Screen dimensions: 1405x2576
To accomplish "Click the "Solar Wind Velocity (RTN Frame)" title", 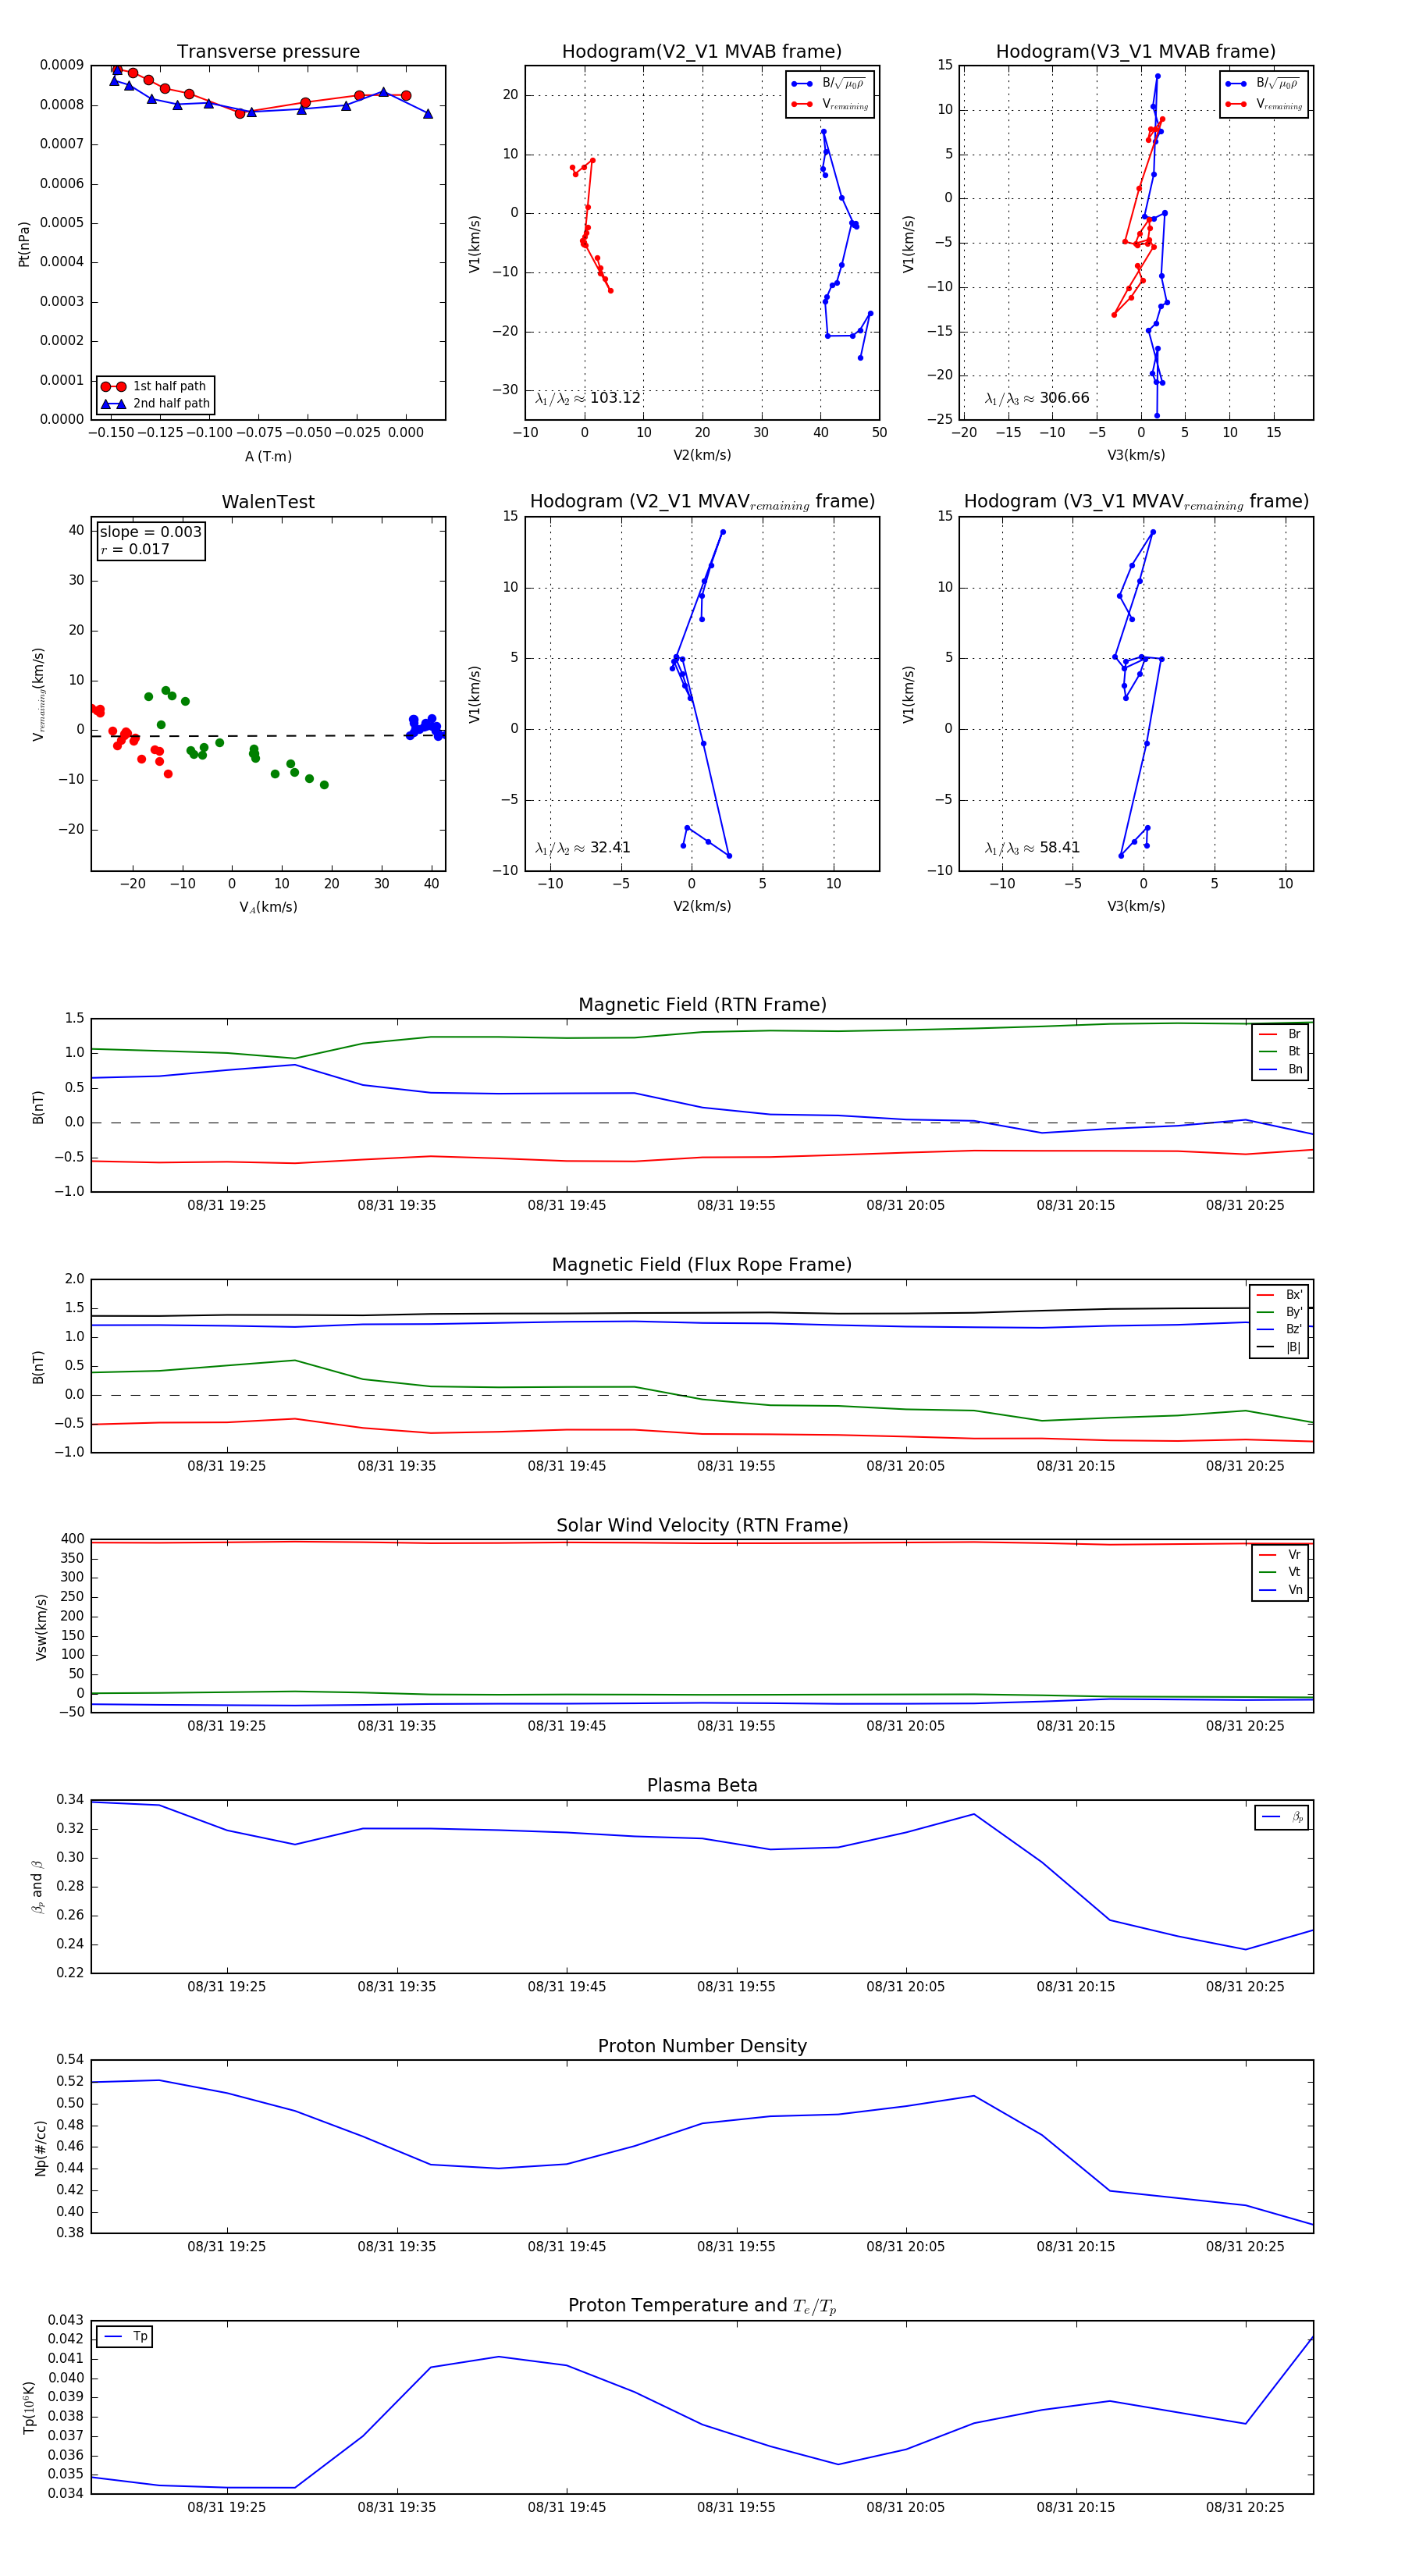I will (x=702, y=1525).
